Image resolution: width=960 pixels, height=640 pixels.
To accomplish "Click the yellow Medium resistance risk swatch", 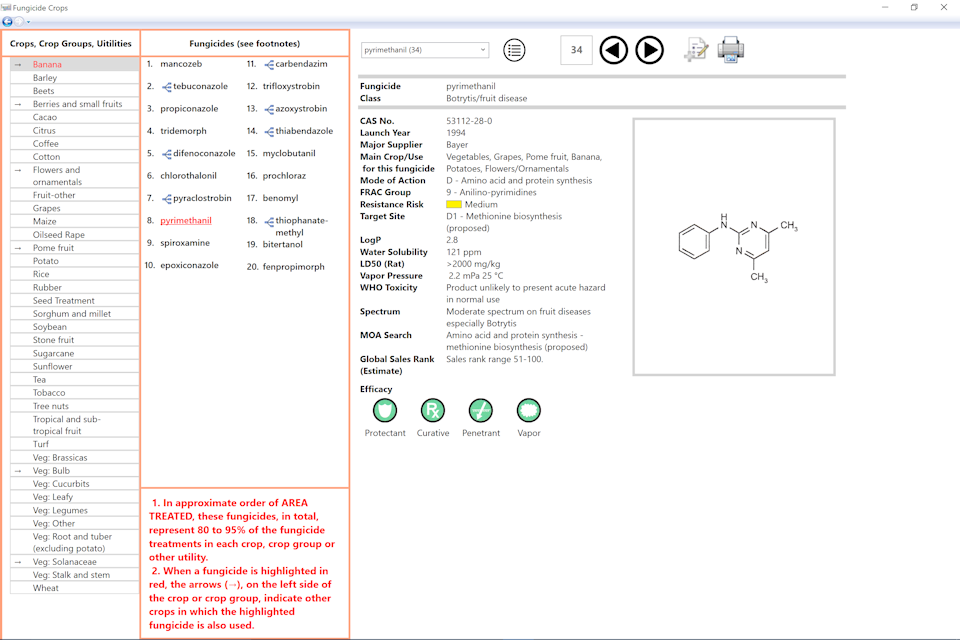I will click(453, 205).
